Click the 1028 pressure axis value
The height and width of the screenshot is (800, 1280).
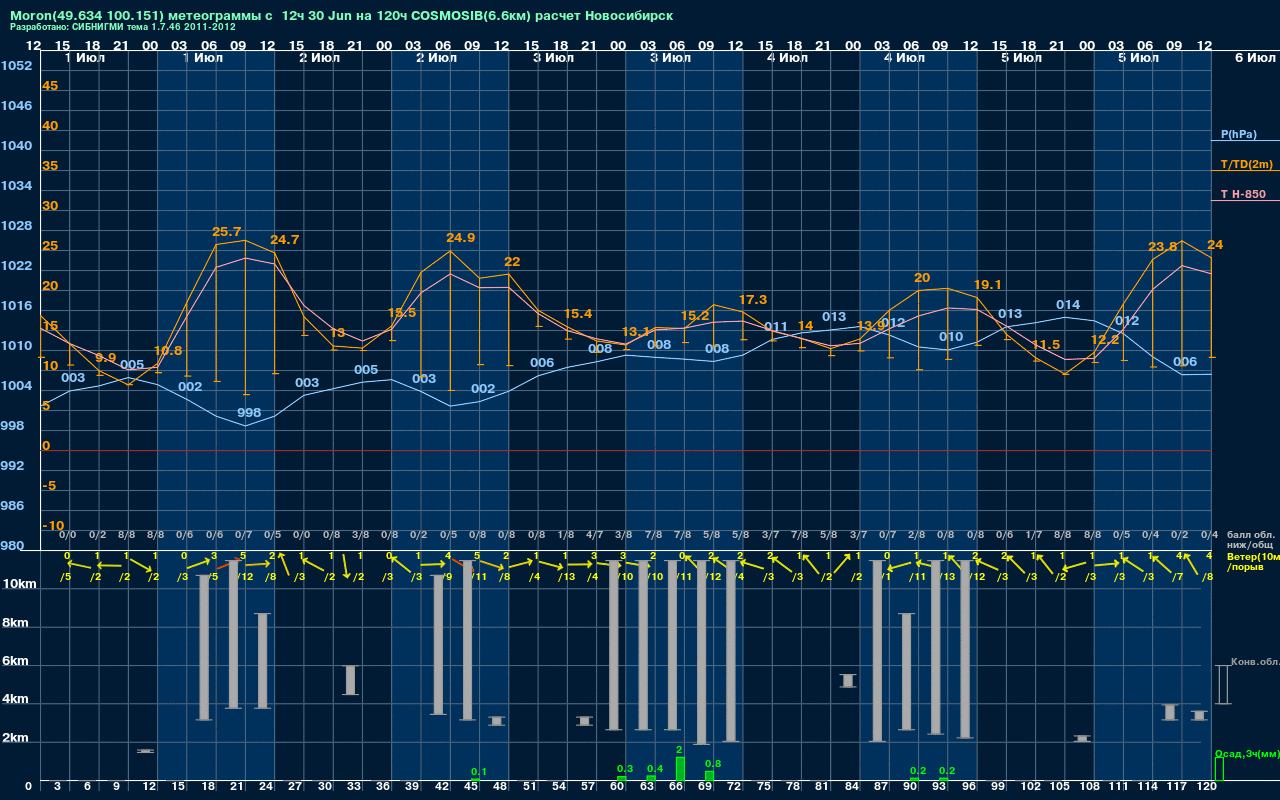click(16, 226)
